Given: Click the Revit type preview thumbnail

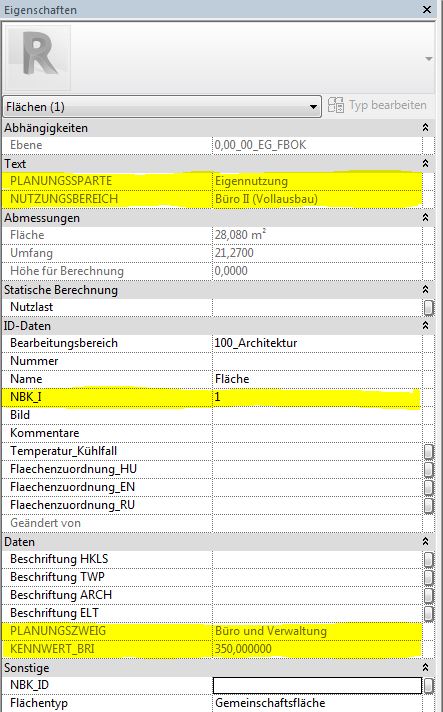Looking at the screenshot, I should 39,58.
